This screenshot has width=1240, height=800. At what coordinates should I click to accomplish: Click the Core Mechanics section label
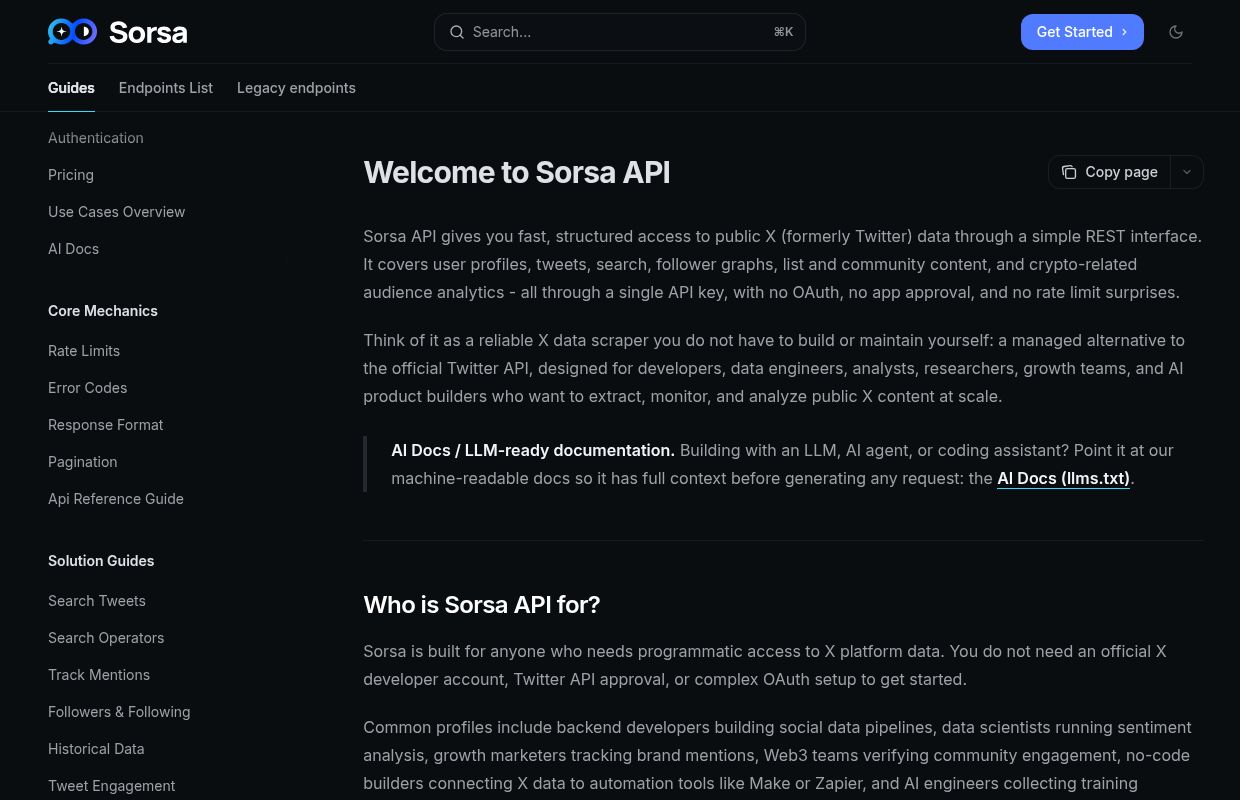[x=103, y=311]
